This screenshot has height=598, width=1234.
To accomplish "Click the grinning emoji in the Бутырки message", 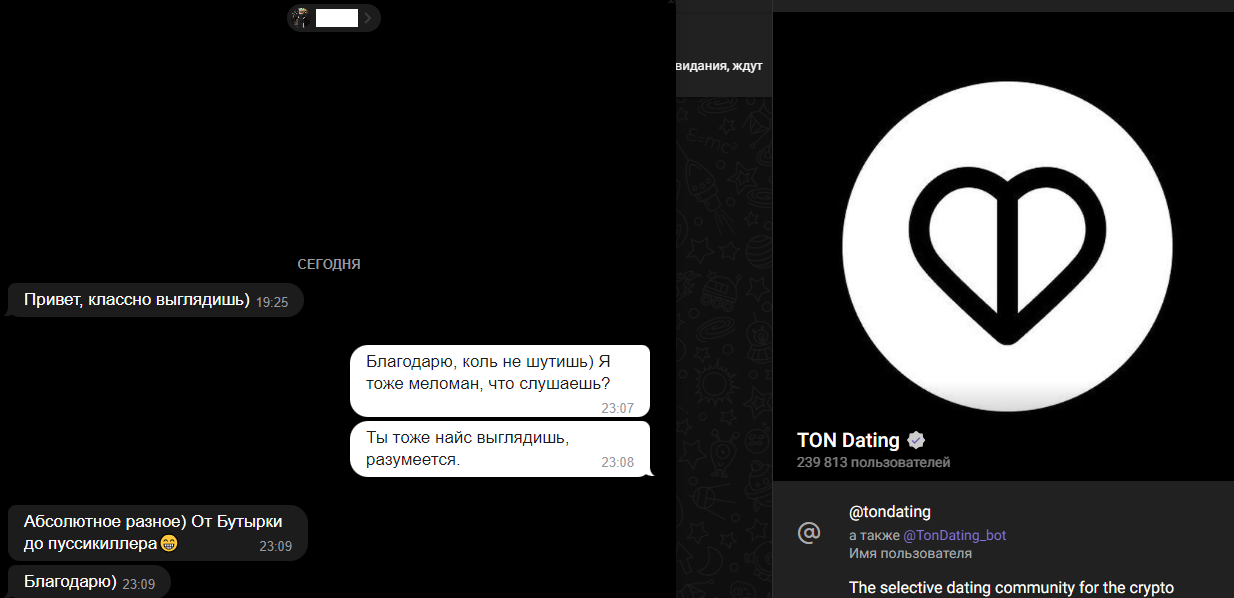I will pyautogui.click(x=169, y=544).
